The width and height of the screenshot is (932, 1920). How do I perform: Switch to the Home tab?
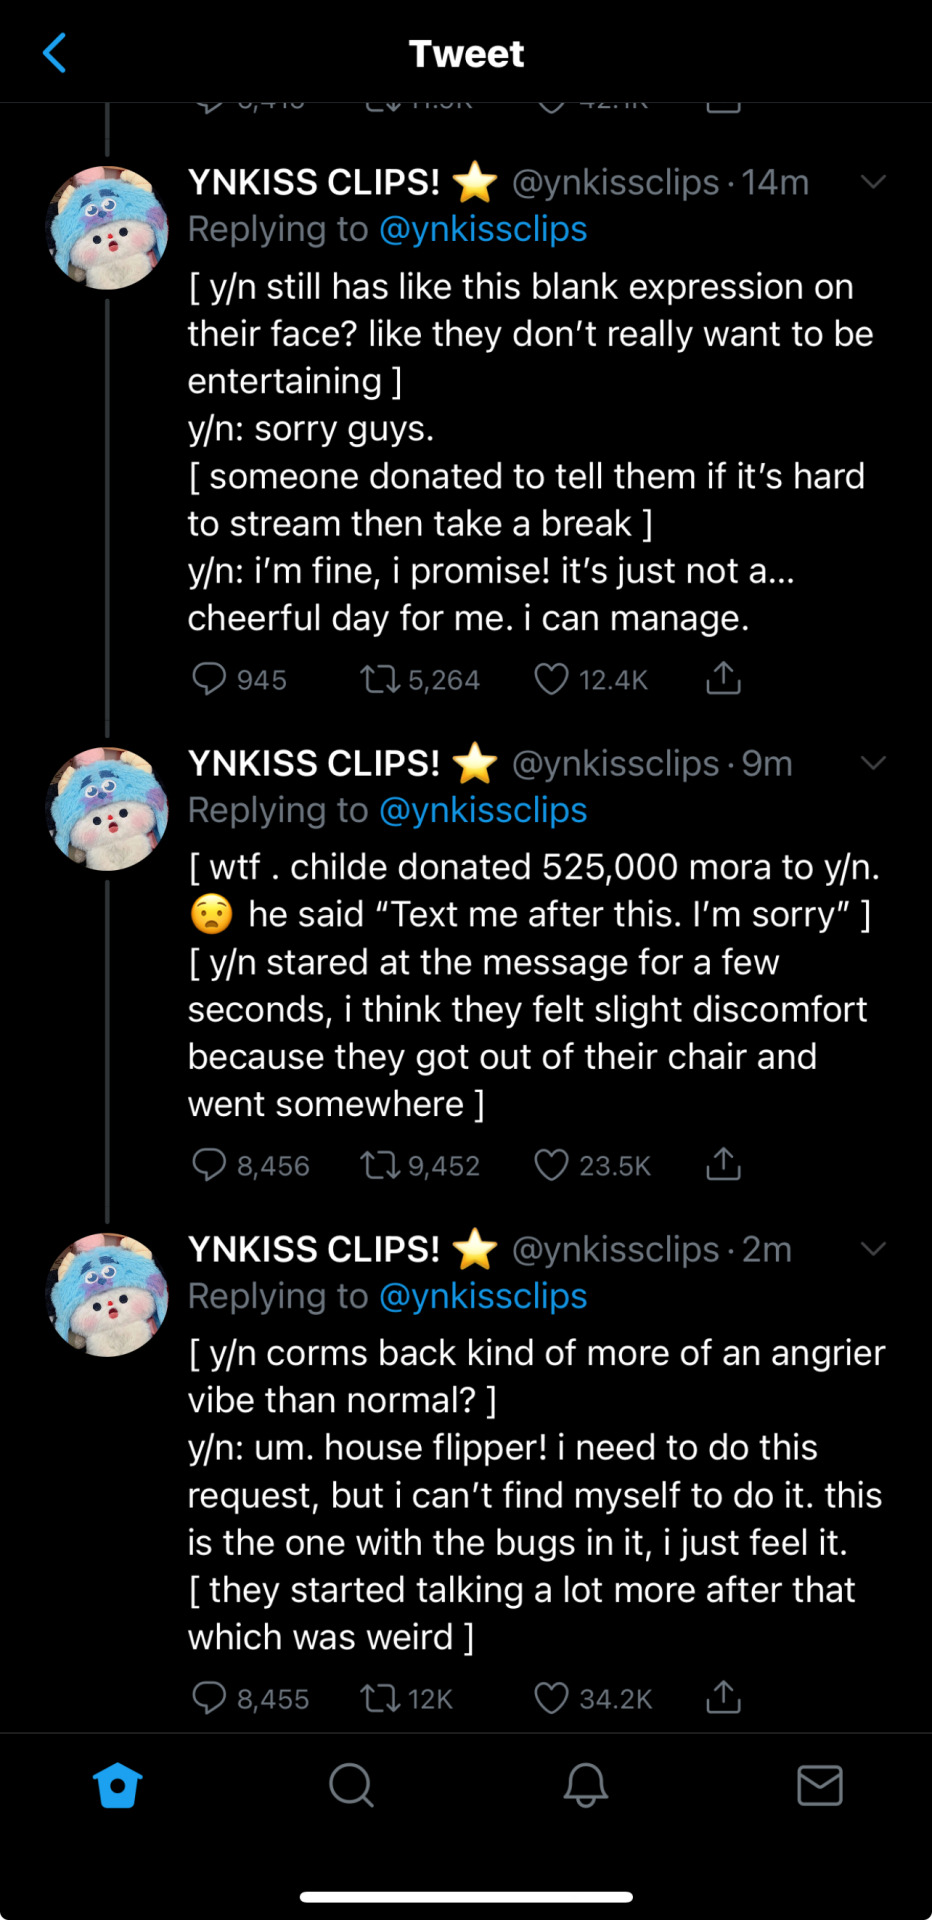pos(117,1785)
